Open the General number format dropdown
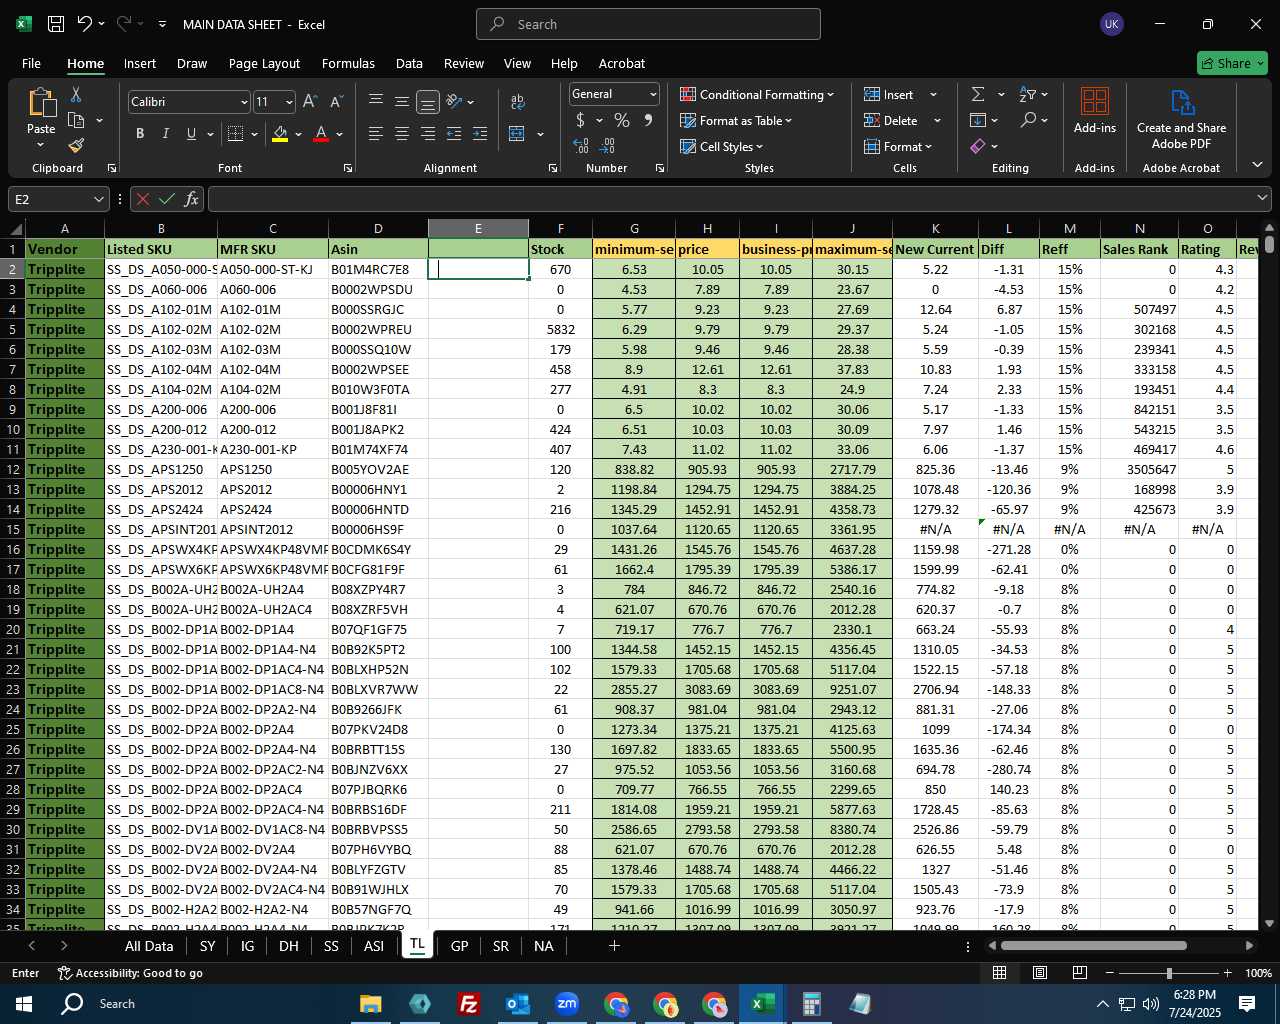The image size is (1280, 1024). pyautogui.click(x=653, y=94)
